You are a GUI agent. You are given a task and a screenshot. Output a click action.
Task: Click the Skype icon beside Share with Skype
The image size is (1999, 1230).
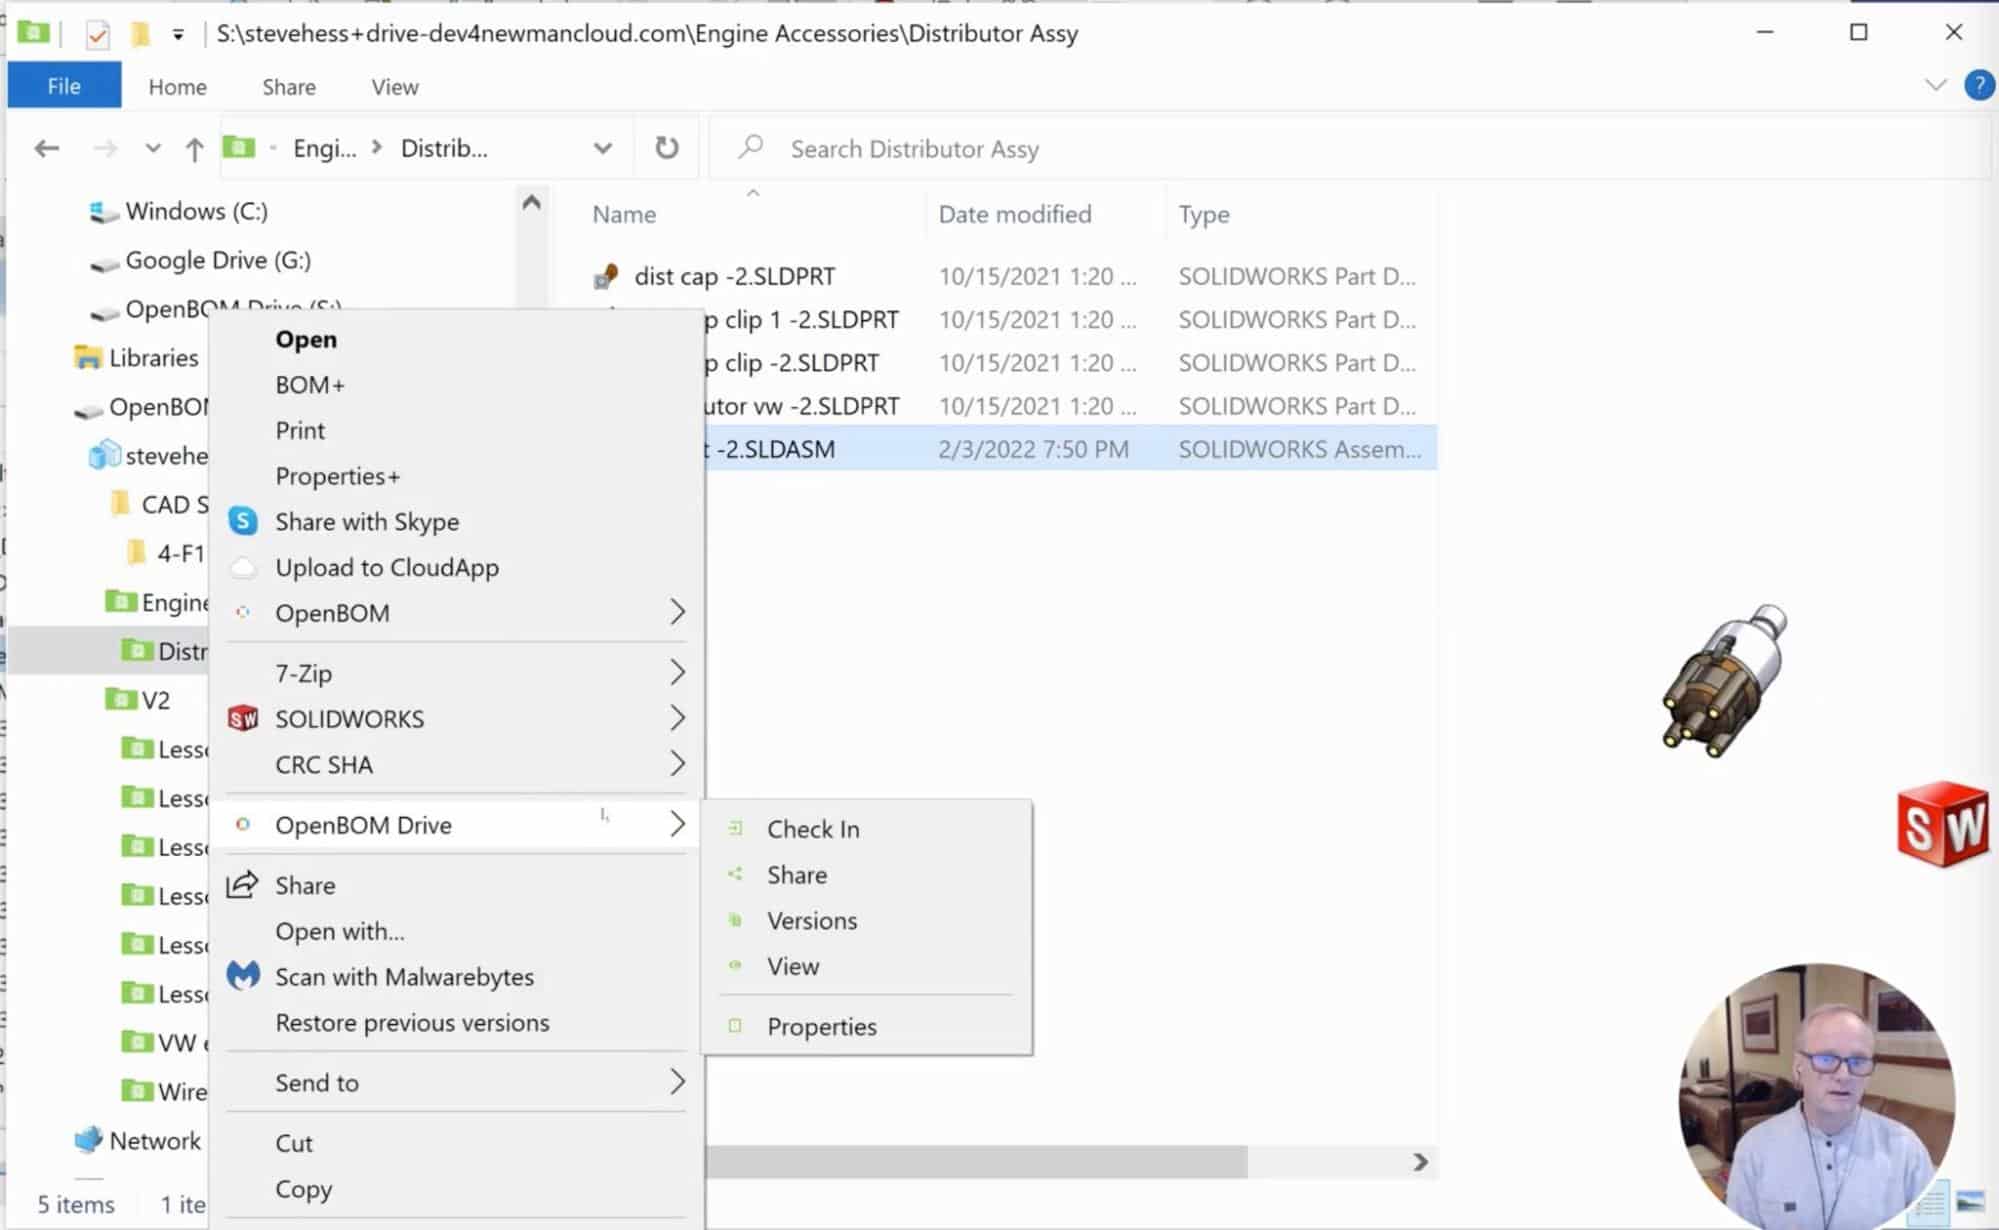(243, 521)
